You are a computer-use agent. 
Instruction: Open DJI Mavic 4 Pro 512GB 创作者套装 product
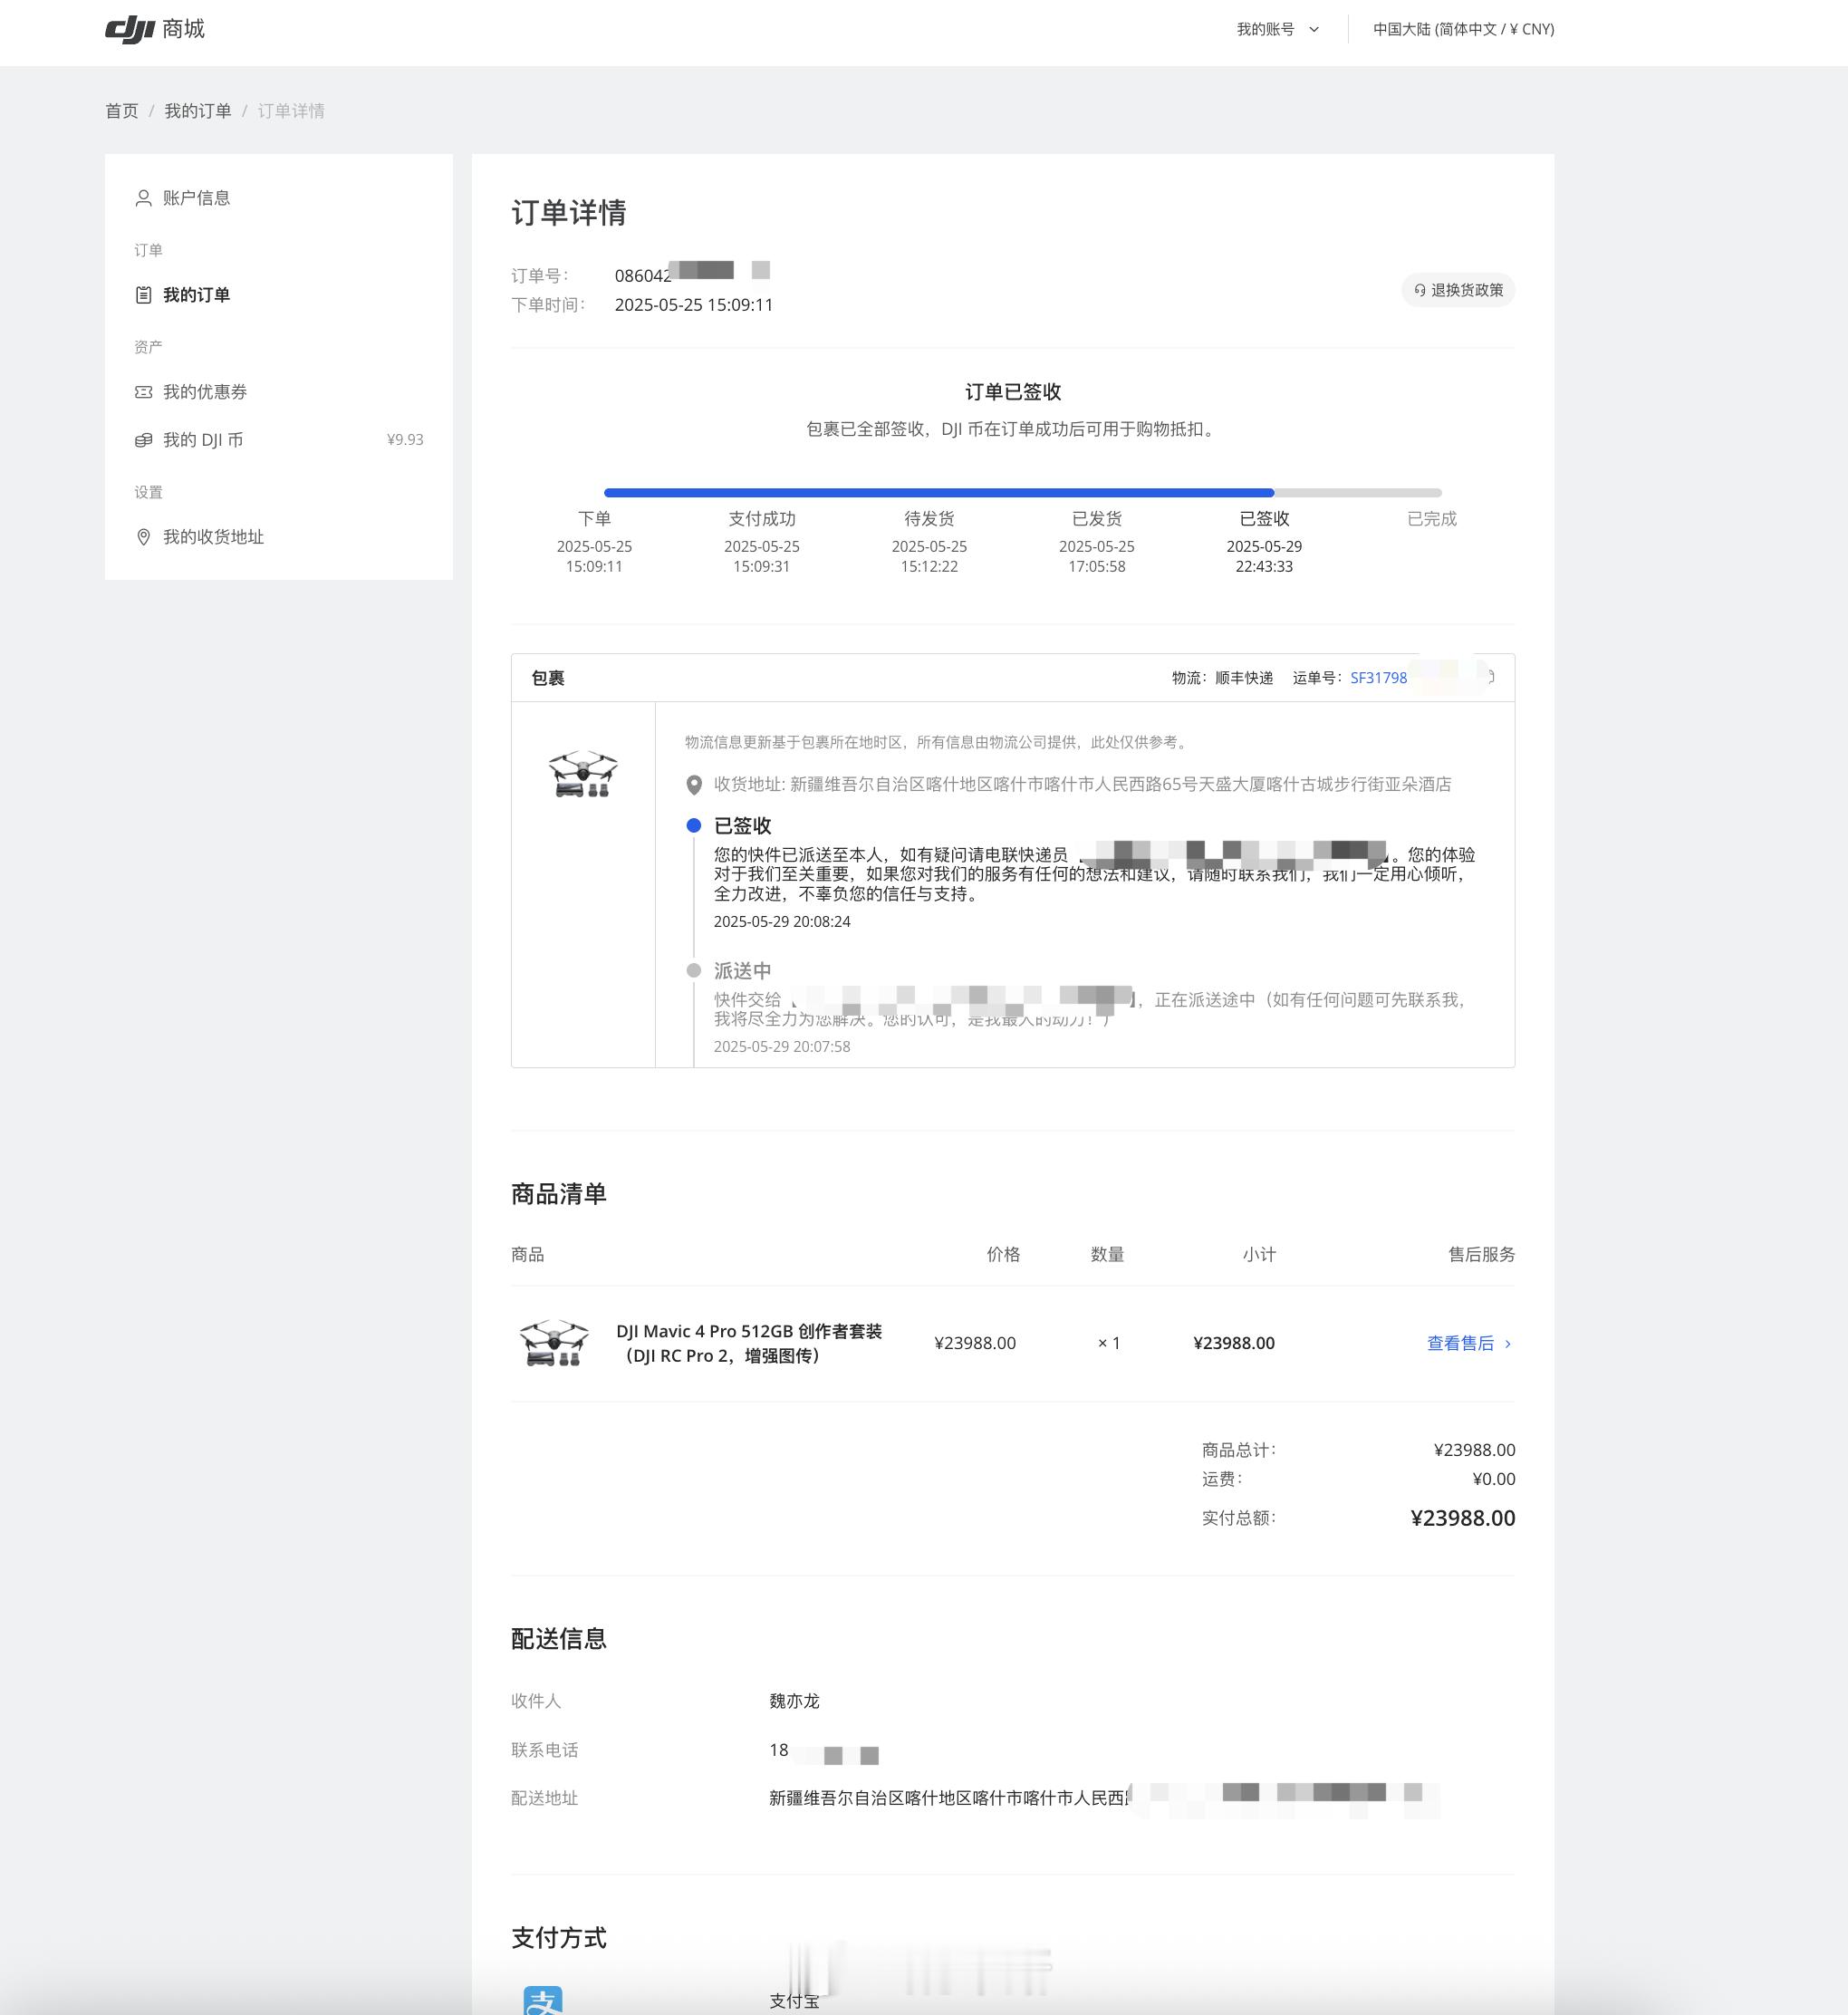coord(749,1343)
